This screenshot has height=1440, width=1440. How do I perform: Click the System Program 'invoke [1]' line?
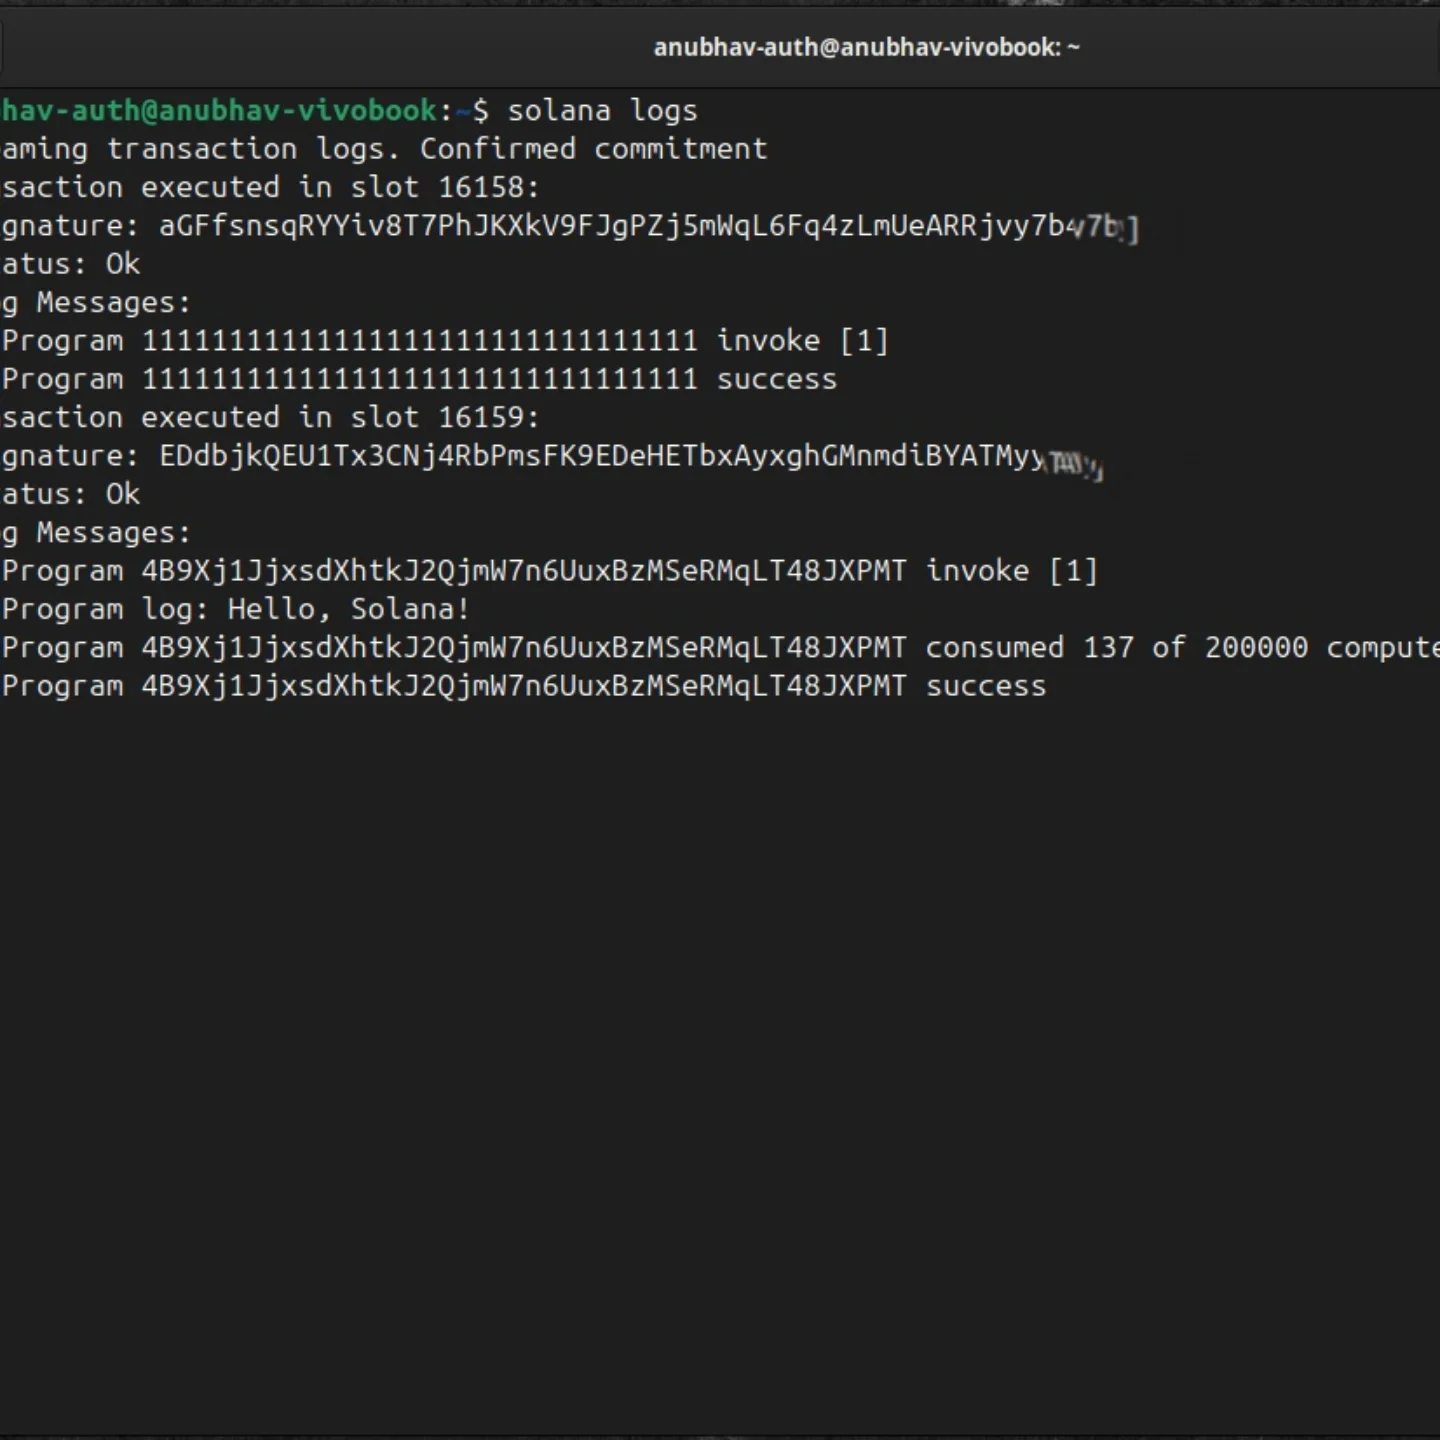tap(445, 341)
